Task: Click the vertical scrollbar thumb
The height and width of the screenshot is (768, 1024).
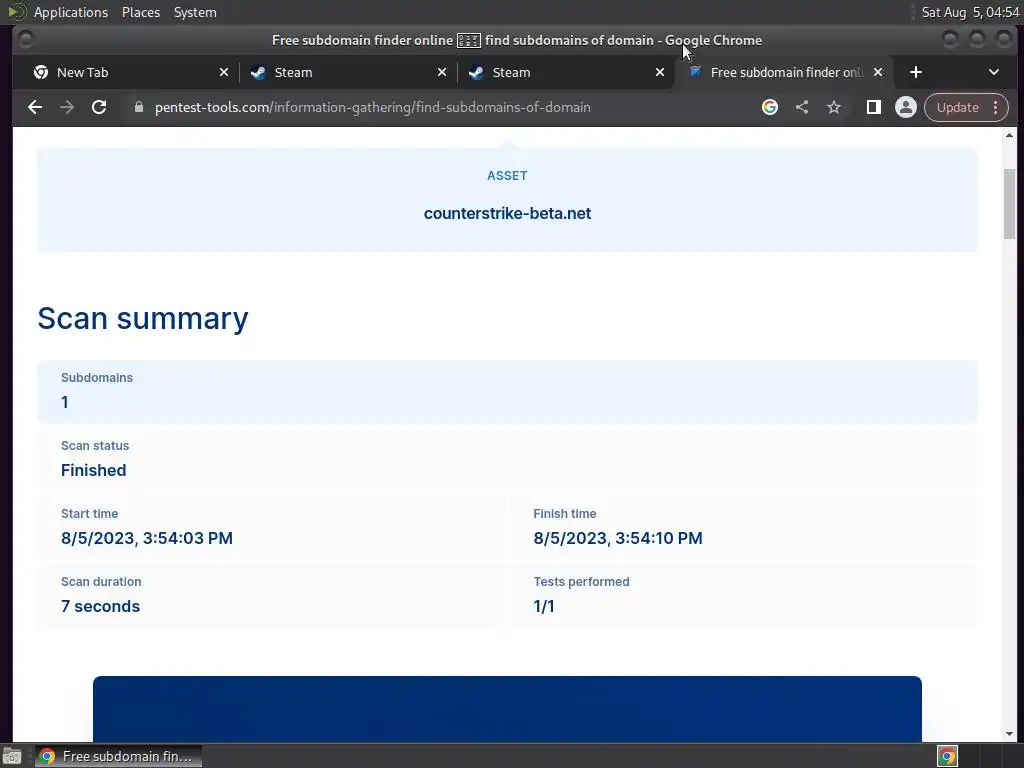Action: click(x=1010, y=204)
